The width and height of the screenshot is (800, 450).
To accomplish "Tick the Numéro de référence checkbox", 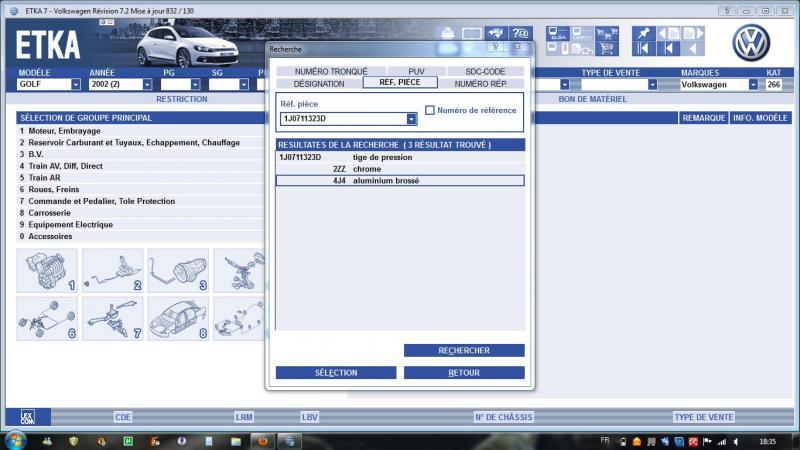I will click(x=430, y=110).
